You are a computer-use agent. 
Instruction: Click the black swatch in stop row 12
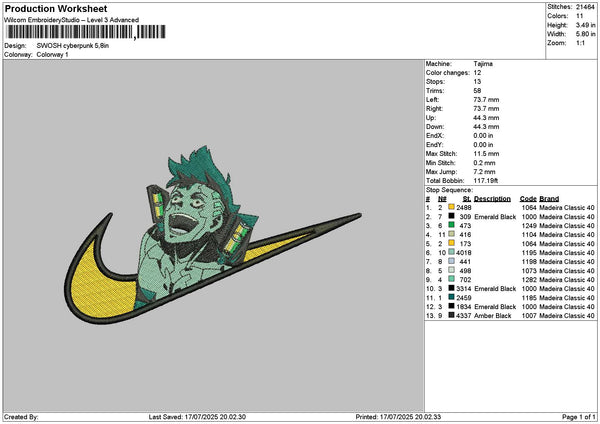point(452,306)
